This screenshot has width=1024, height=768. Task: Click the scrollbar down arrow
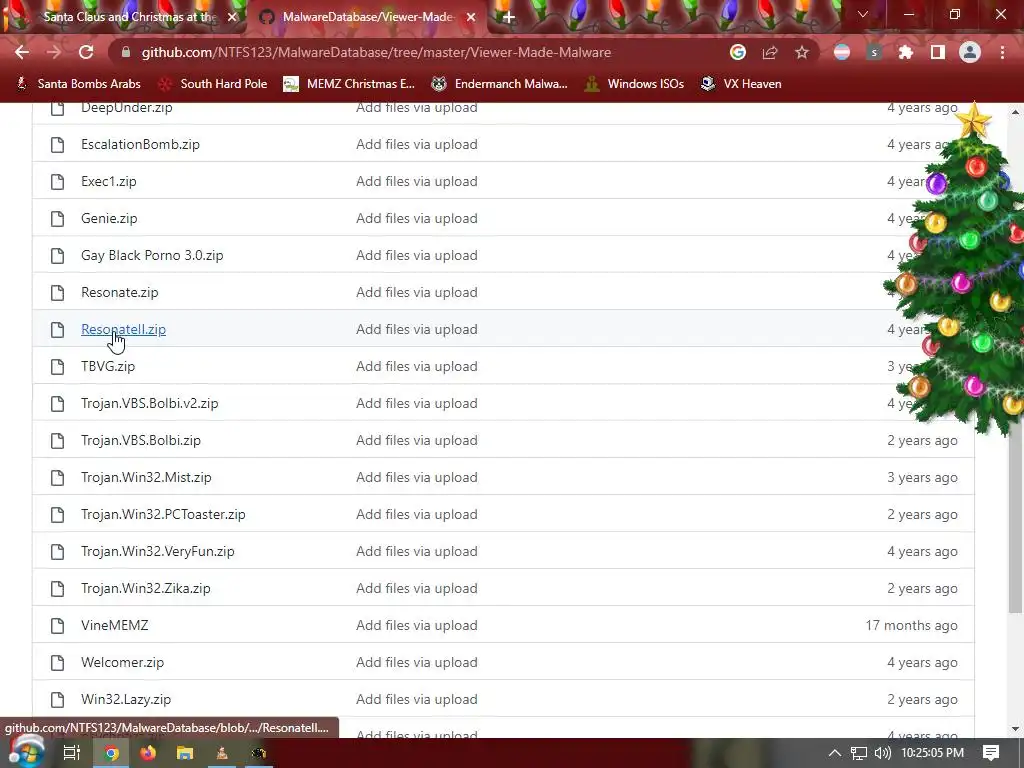pos(1015,729)
